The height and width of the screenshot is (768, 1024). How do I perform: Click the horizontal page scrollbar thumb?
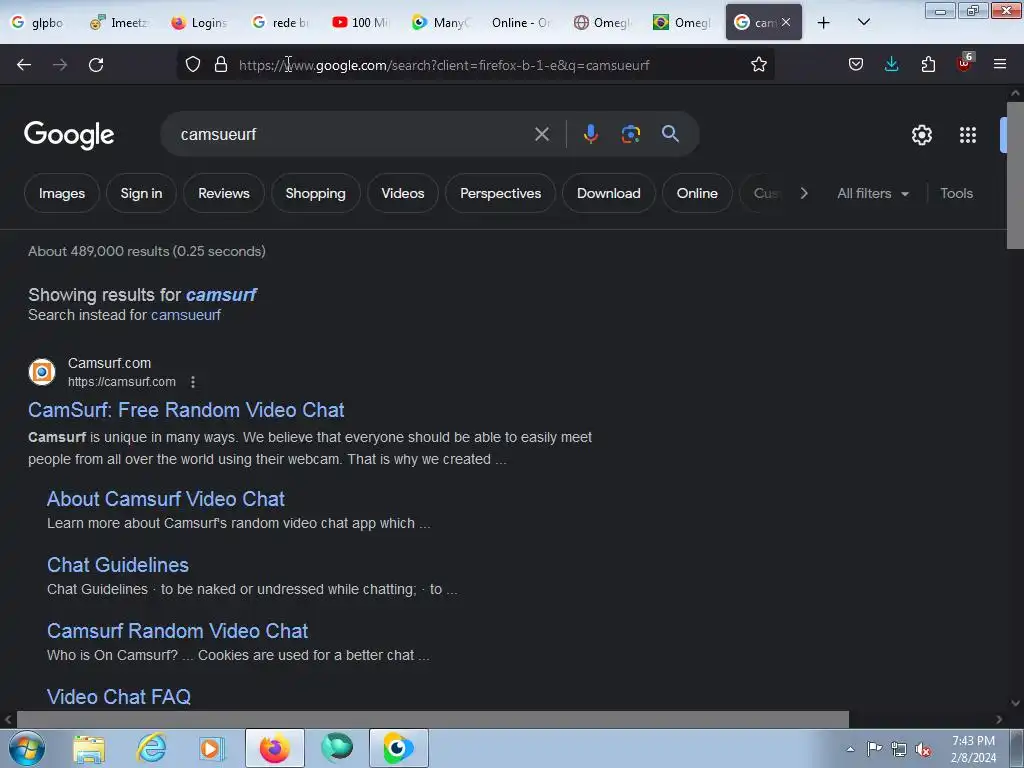(432, 719)
